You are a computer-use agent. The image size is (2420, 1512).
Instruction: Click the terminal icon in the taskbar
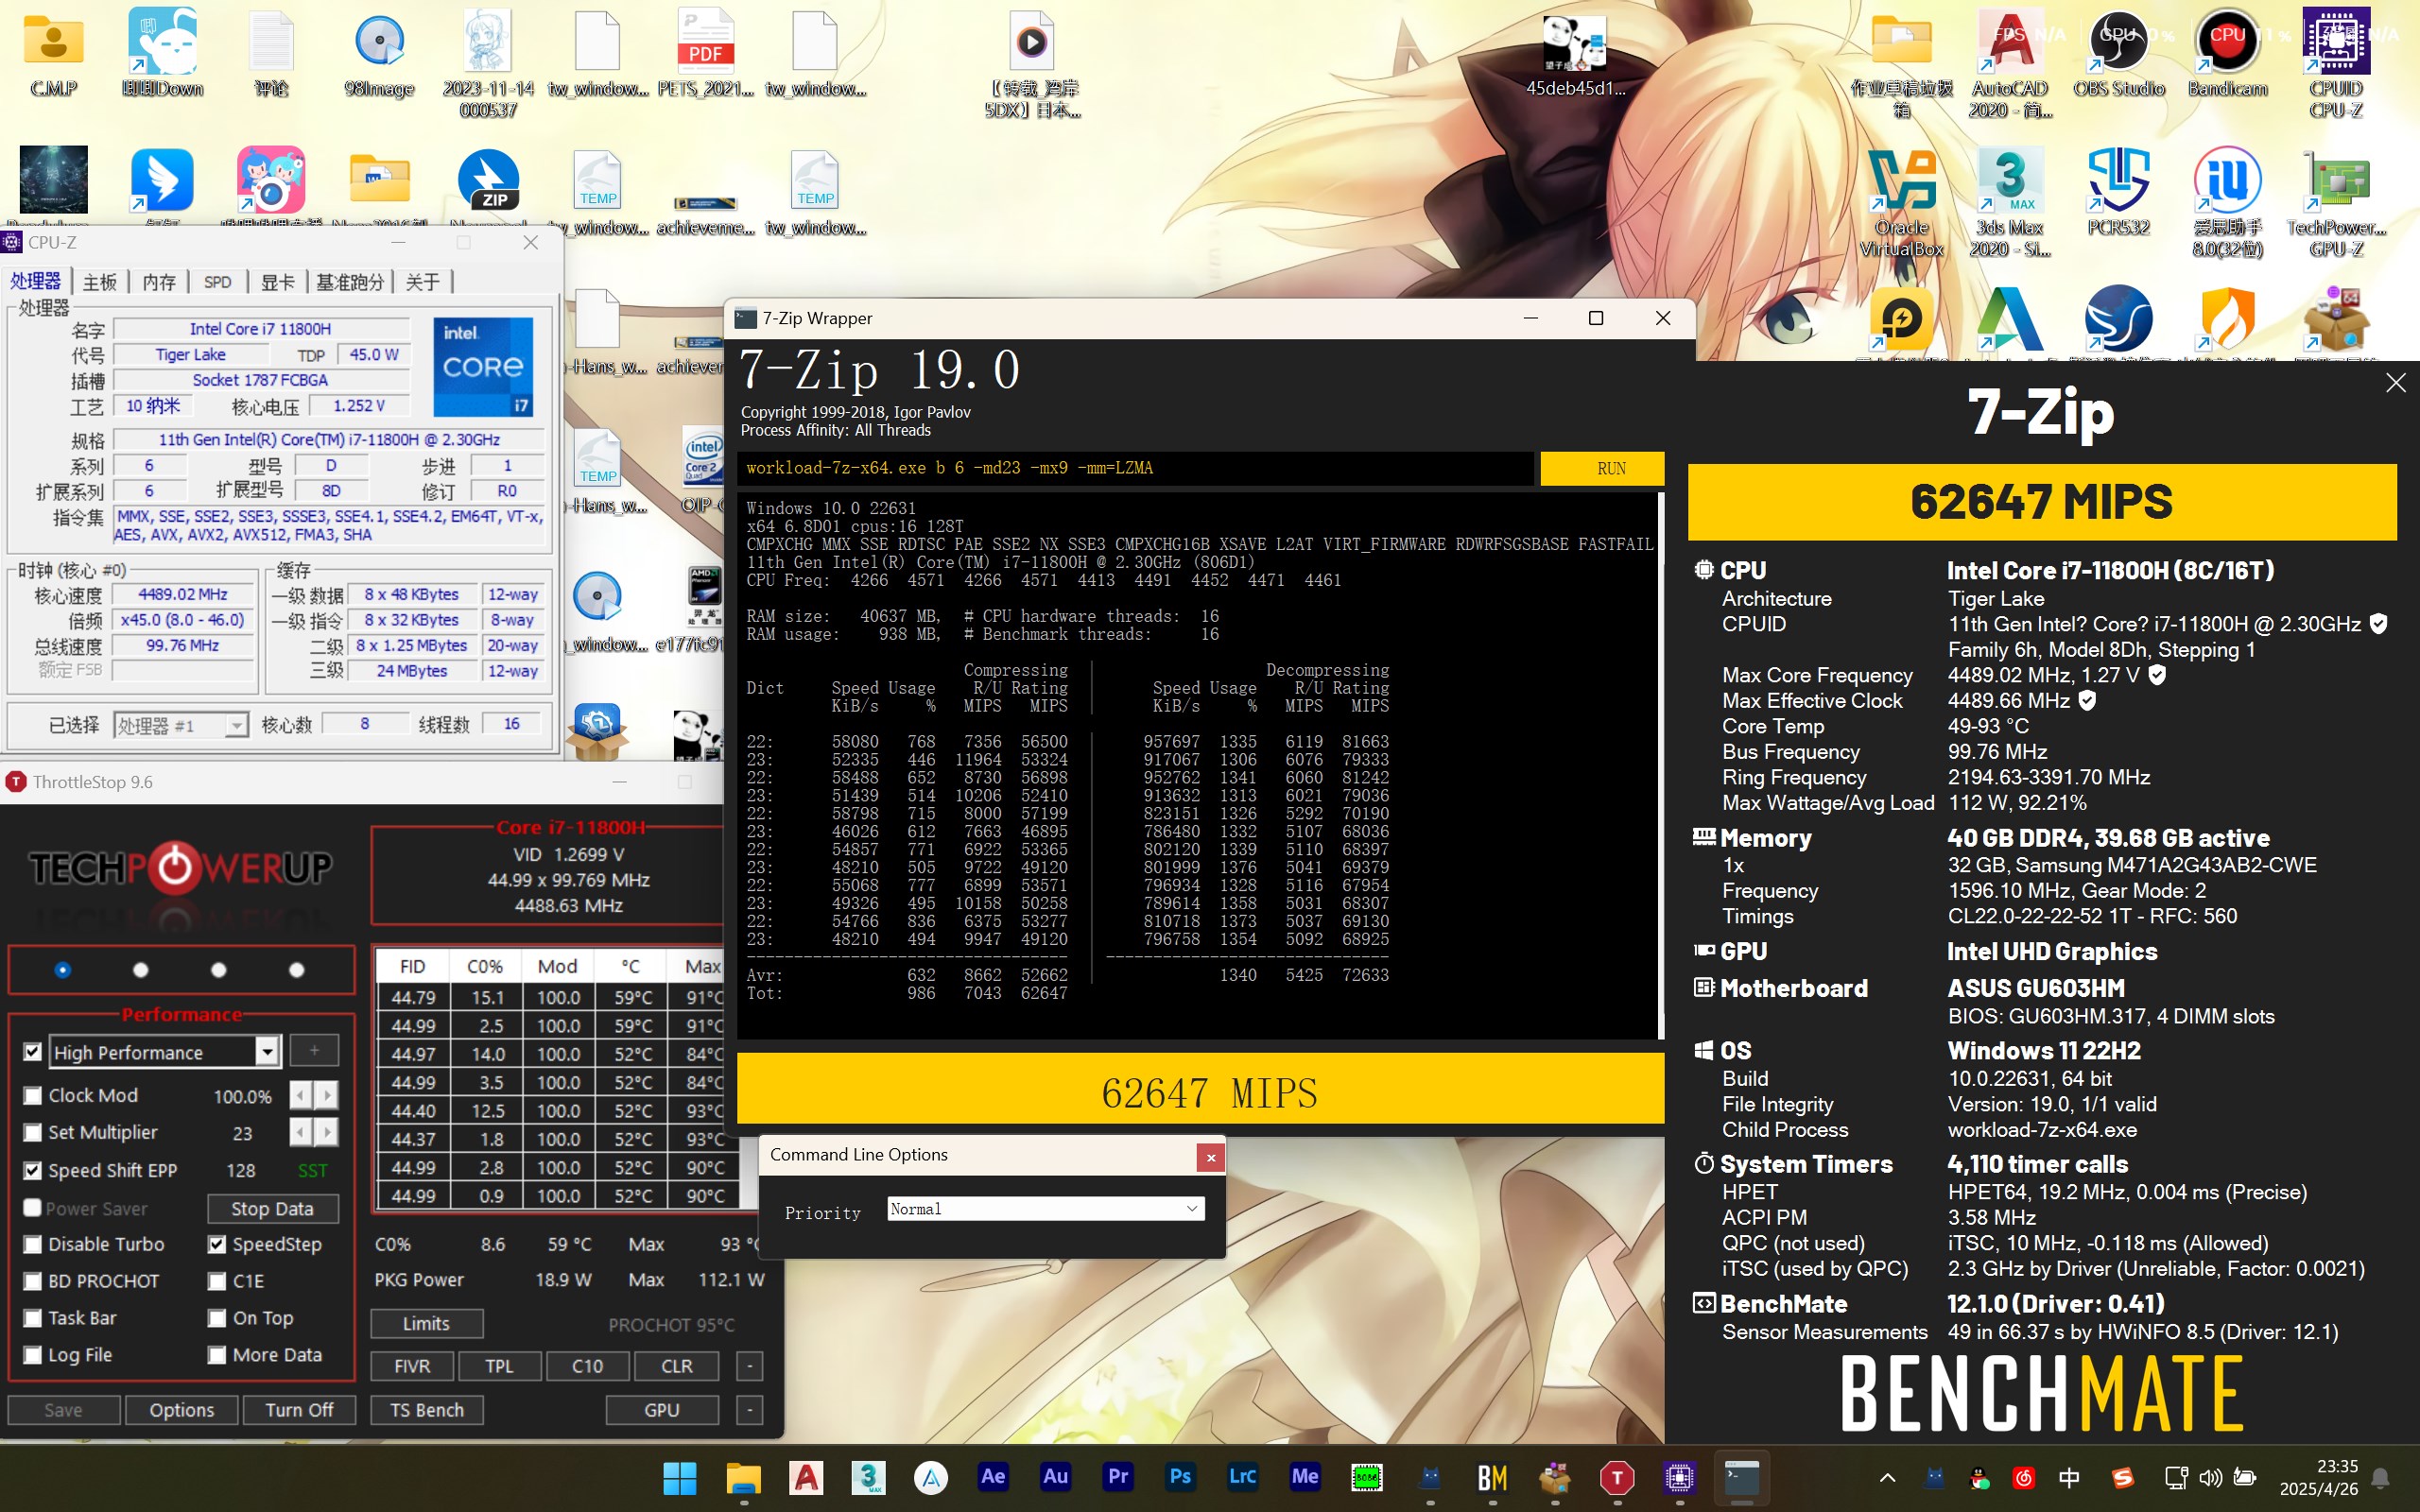[x=1742, y=1477]
